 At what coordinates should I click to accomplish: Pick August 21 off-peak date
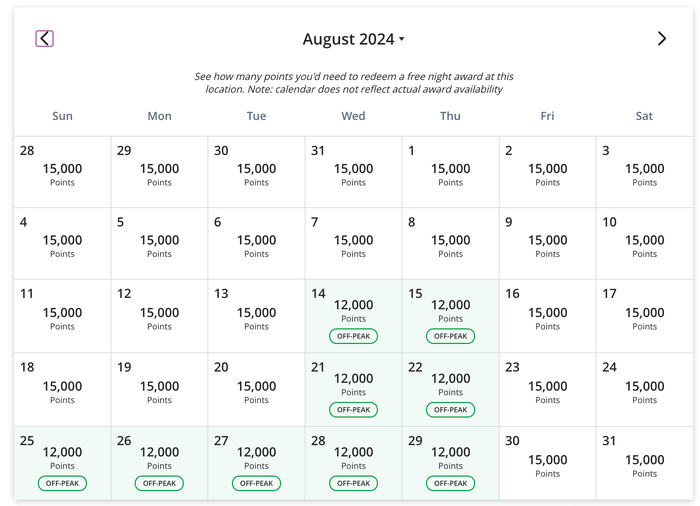coord(354,389)
